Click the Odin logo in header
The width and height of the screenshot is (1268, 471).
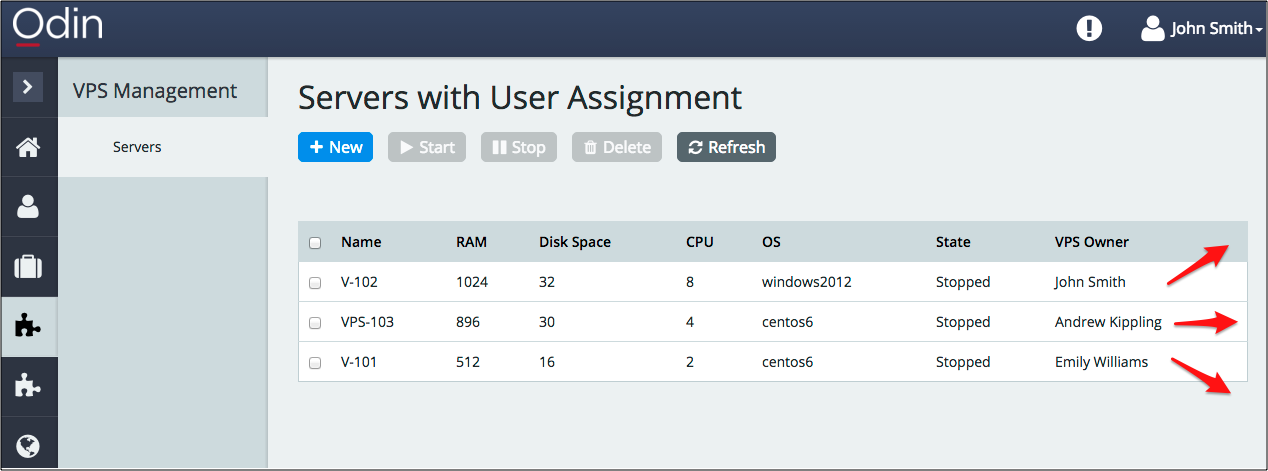point(58,26)
